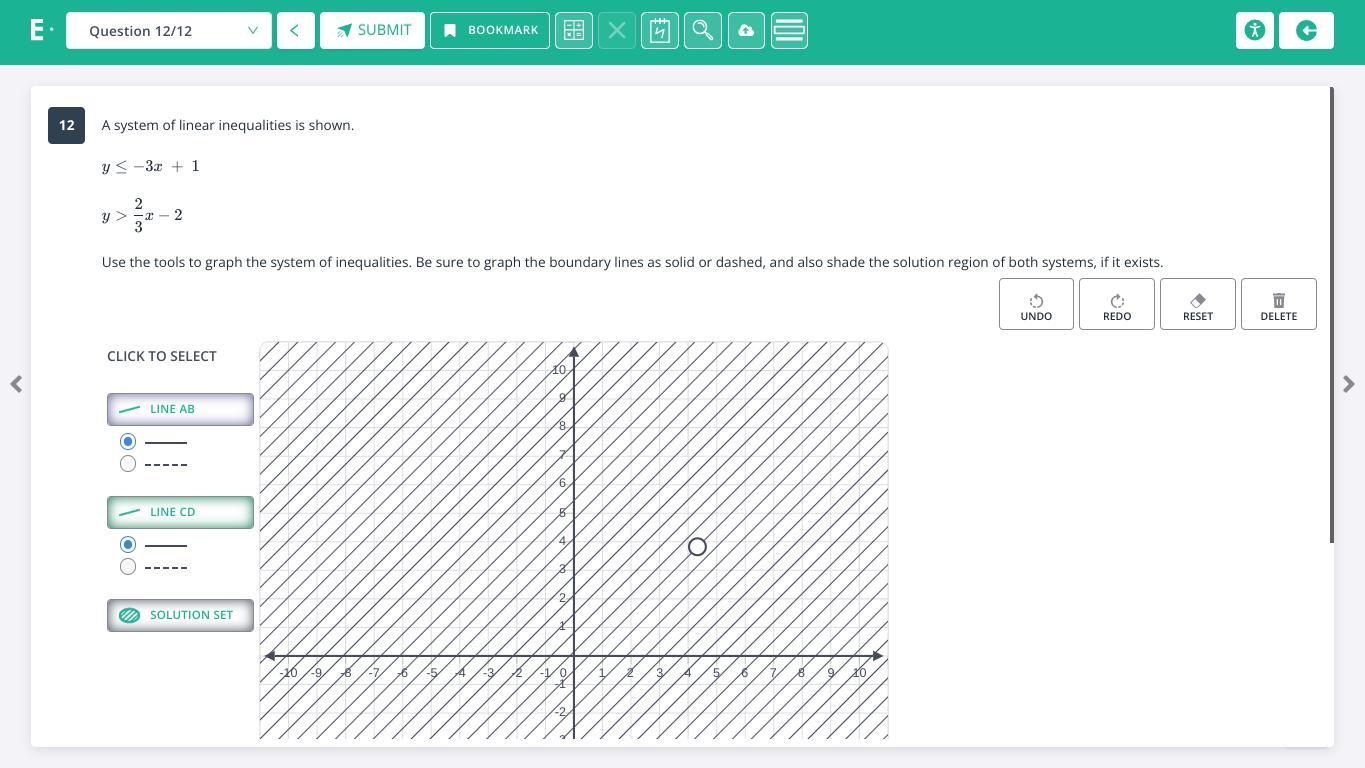Go to the previous question arrow button

(x=295, y=31)
